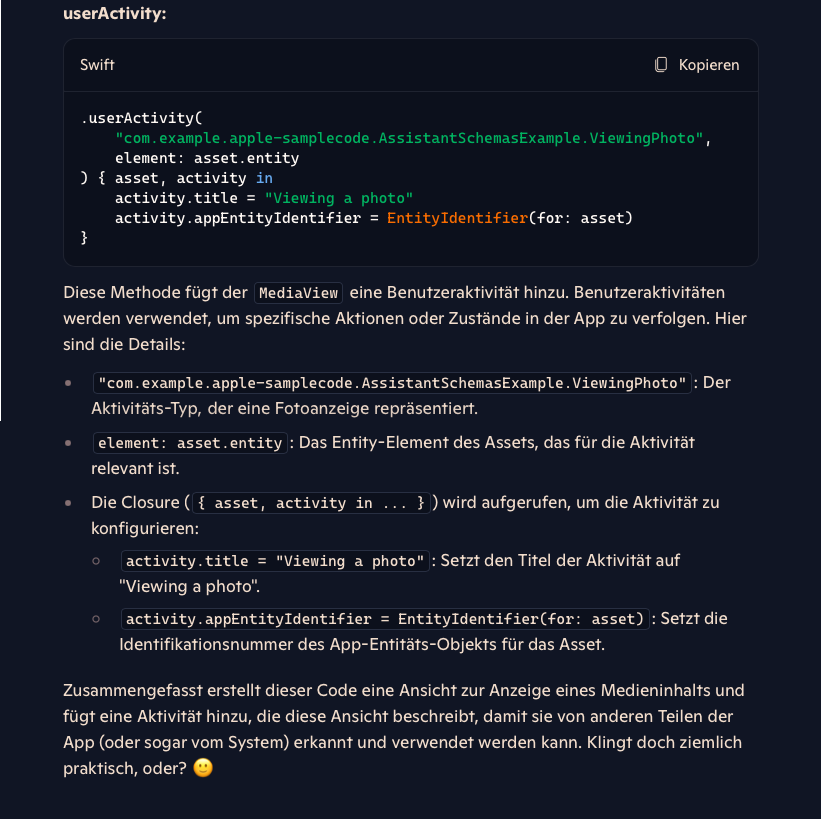
Task: Click the inline activity.appEntityIdentifier code chip
Action: tap(385, 619)
